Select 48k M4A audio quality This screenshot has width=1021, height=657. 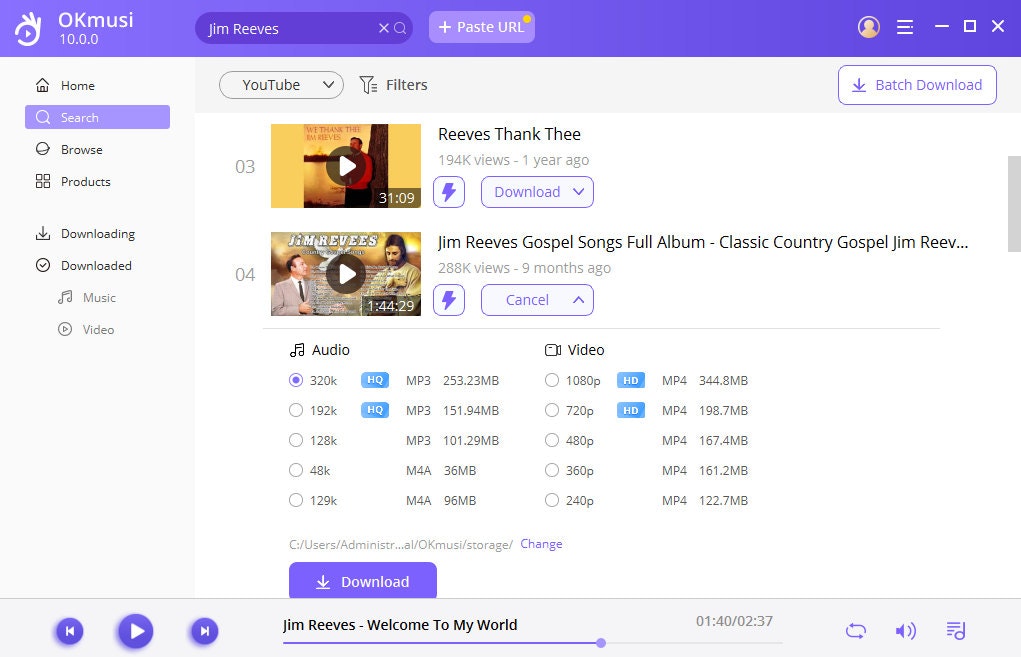point(296,470)
